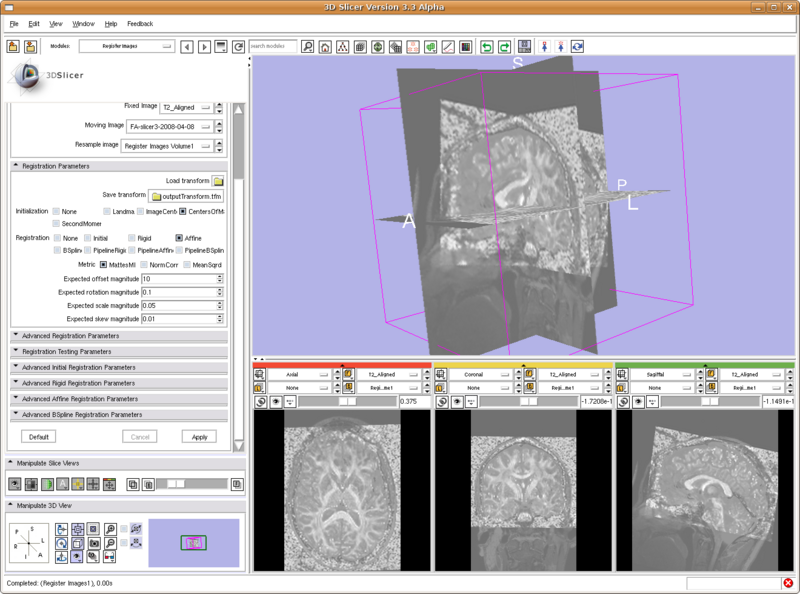800x594 pixels.
Task: Click the Default button
Action: pos(38,437)
